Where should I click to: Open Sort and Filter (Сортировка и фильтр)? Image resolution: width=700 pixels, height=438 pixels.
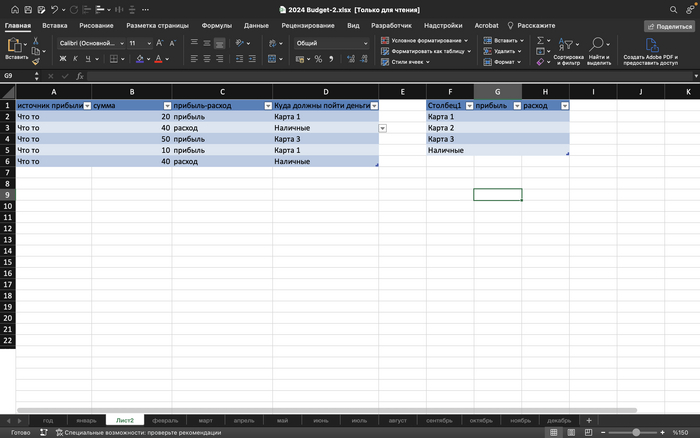click(568, 52)
